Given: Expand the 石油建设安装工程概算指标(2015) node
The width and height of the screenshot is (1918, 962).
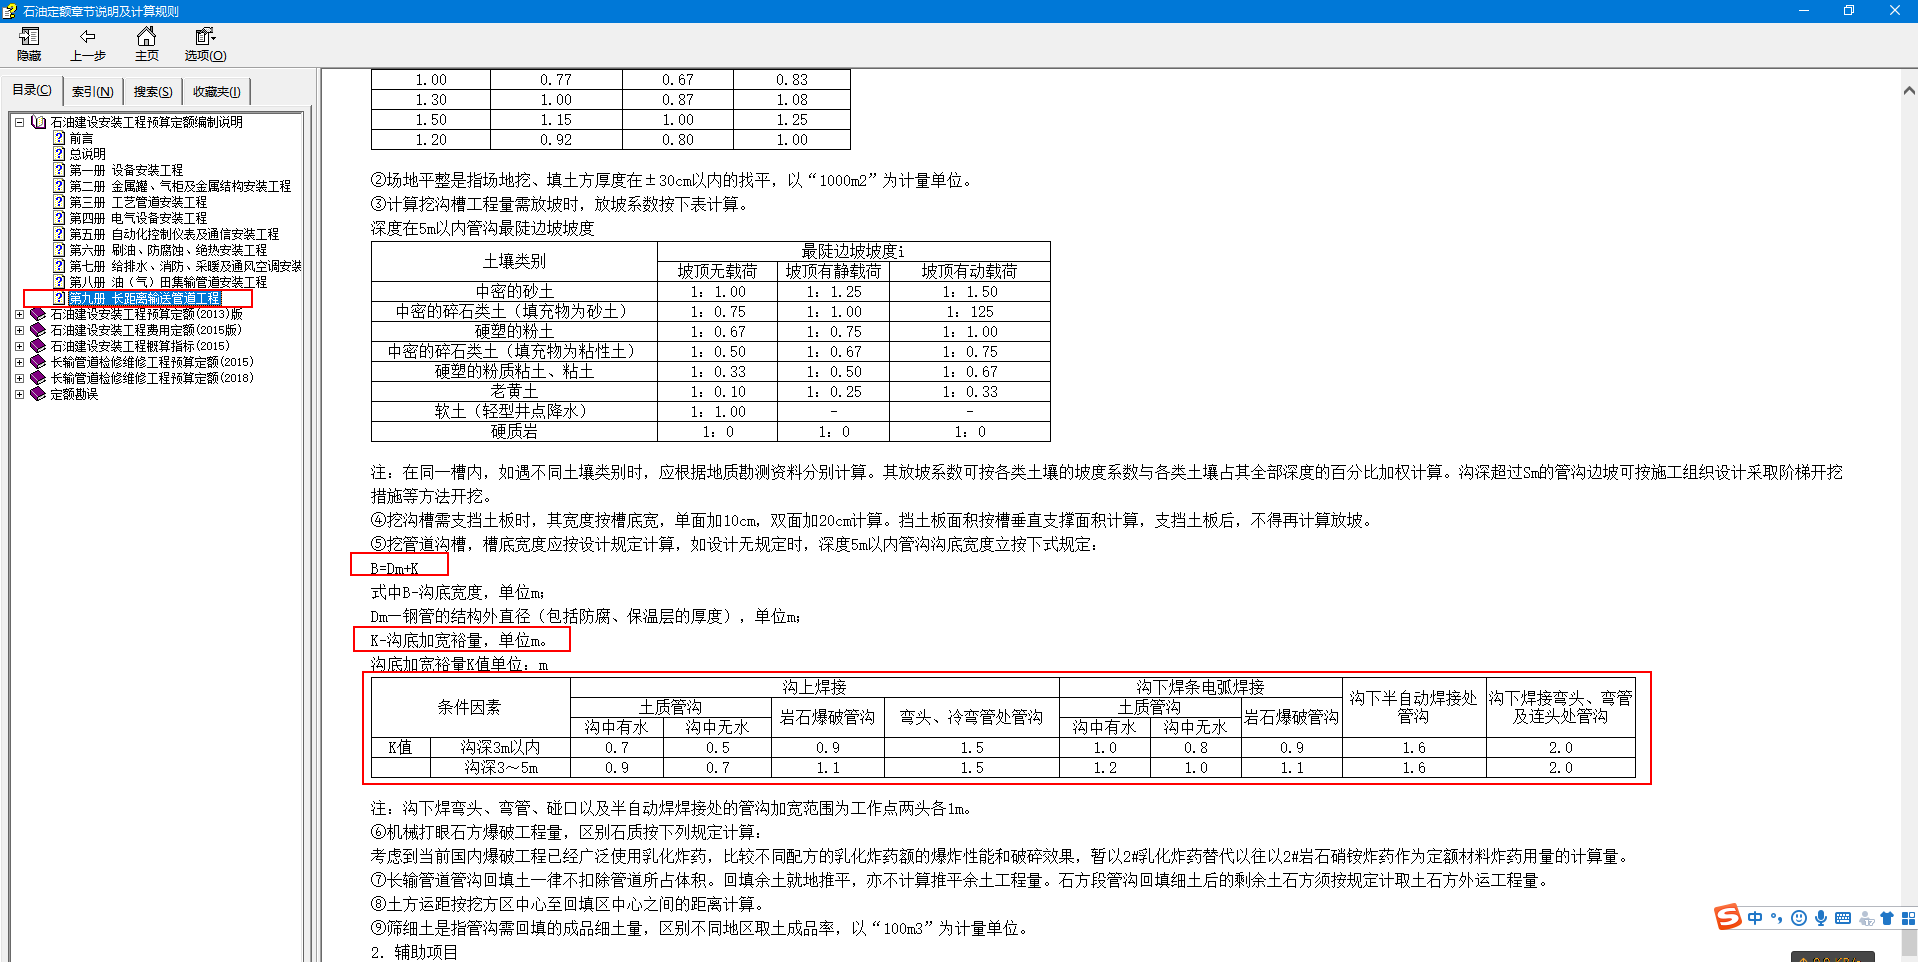Looking at the screenshot, I should 19,346.
